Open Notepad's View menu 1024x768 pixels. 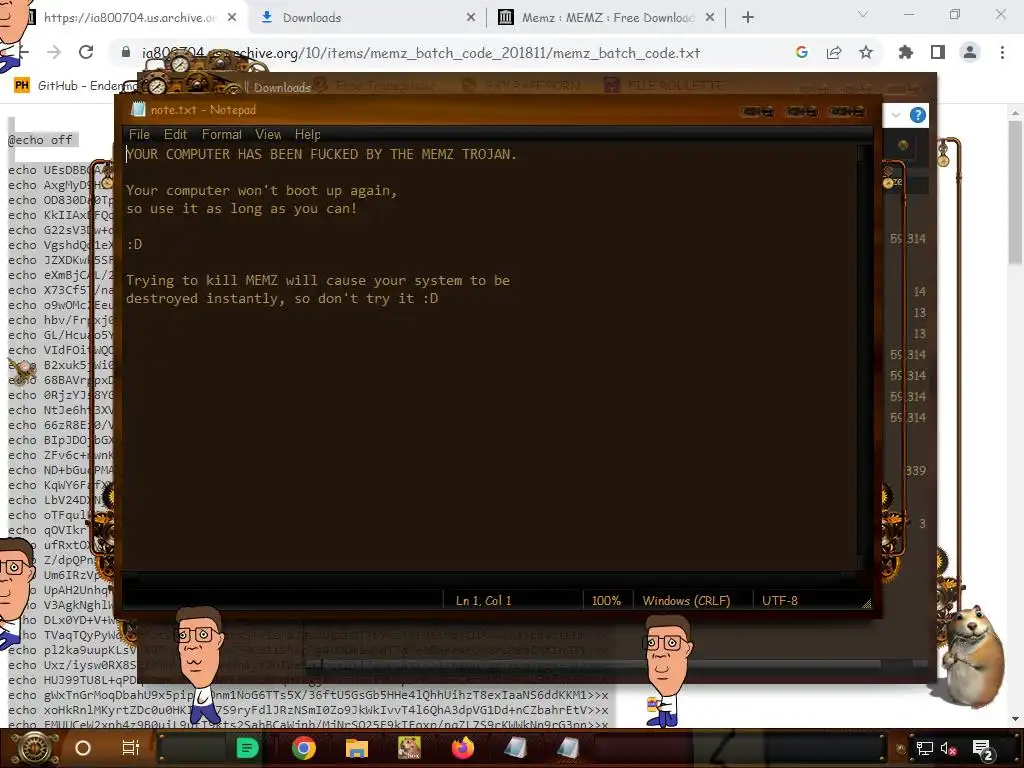268,135
